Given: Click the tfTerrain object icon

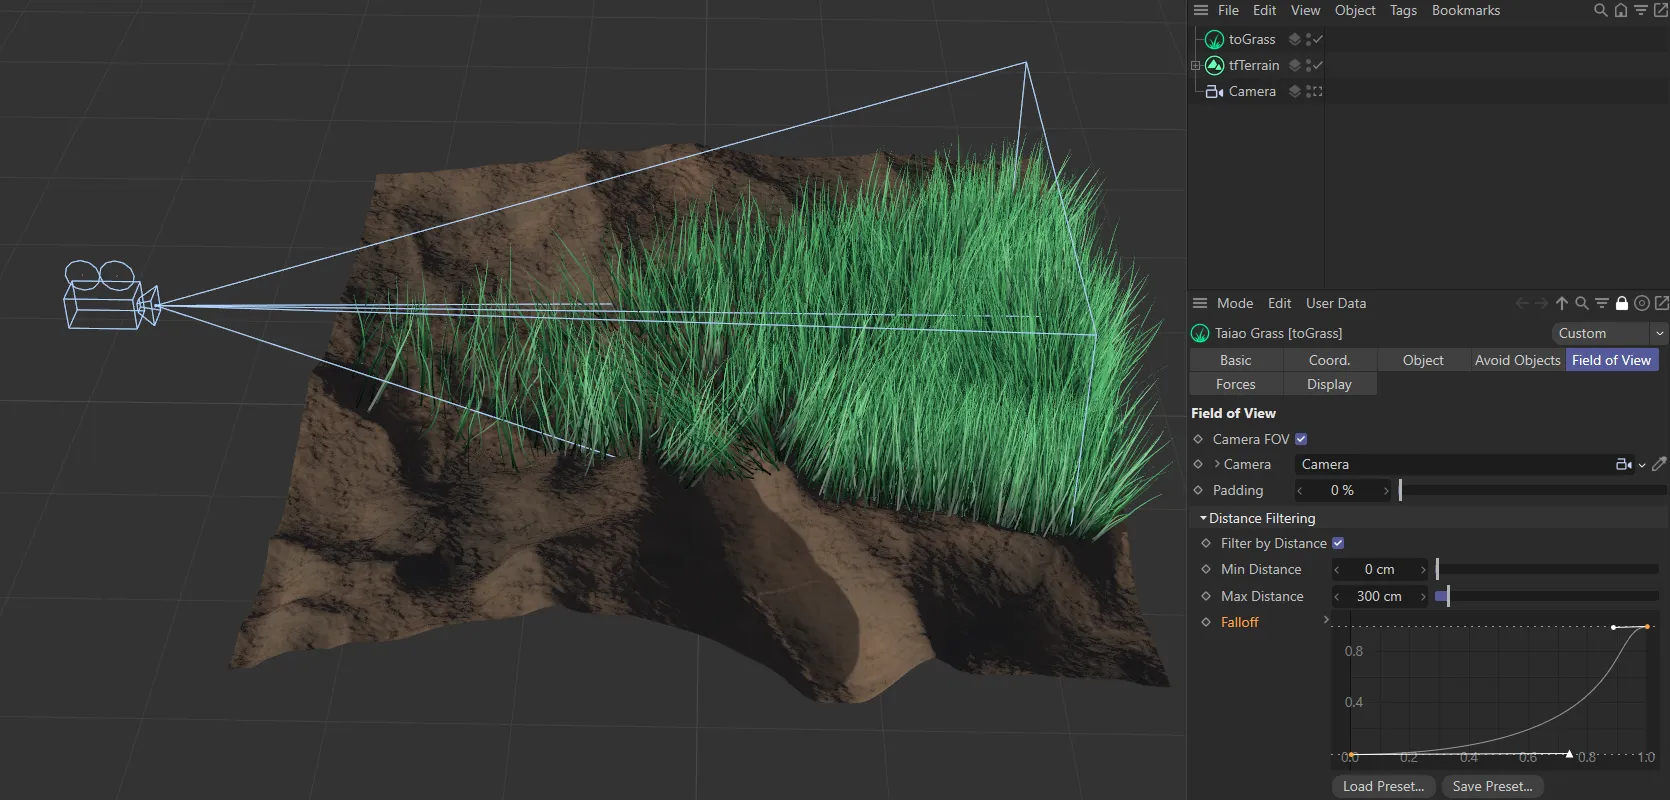Looking at the screenshot, I should pos(1214,66).
